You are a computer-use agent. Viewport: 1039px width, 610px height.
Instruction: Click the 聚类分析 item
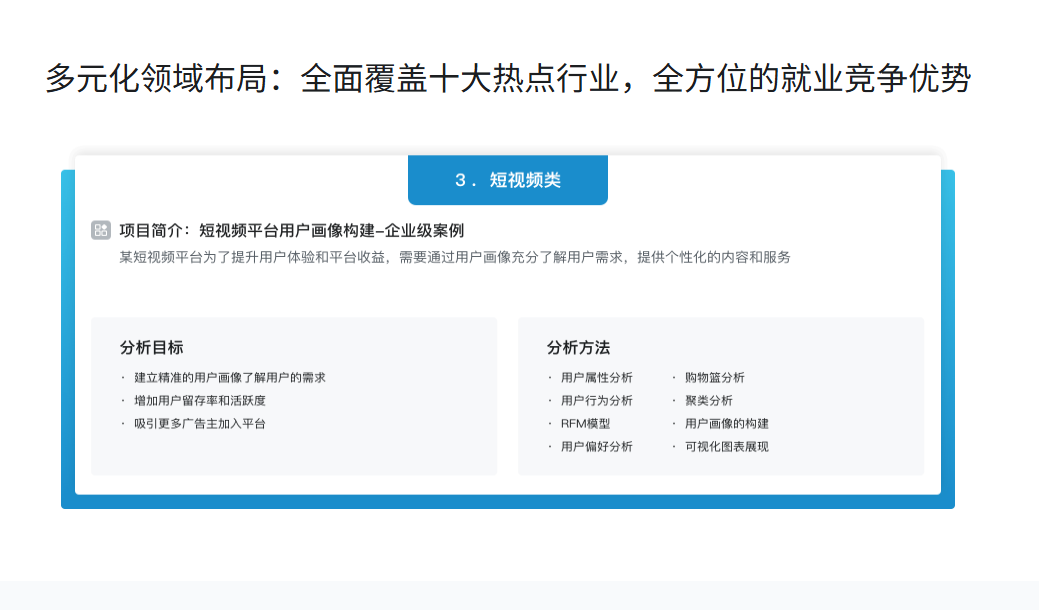point(708,401)
